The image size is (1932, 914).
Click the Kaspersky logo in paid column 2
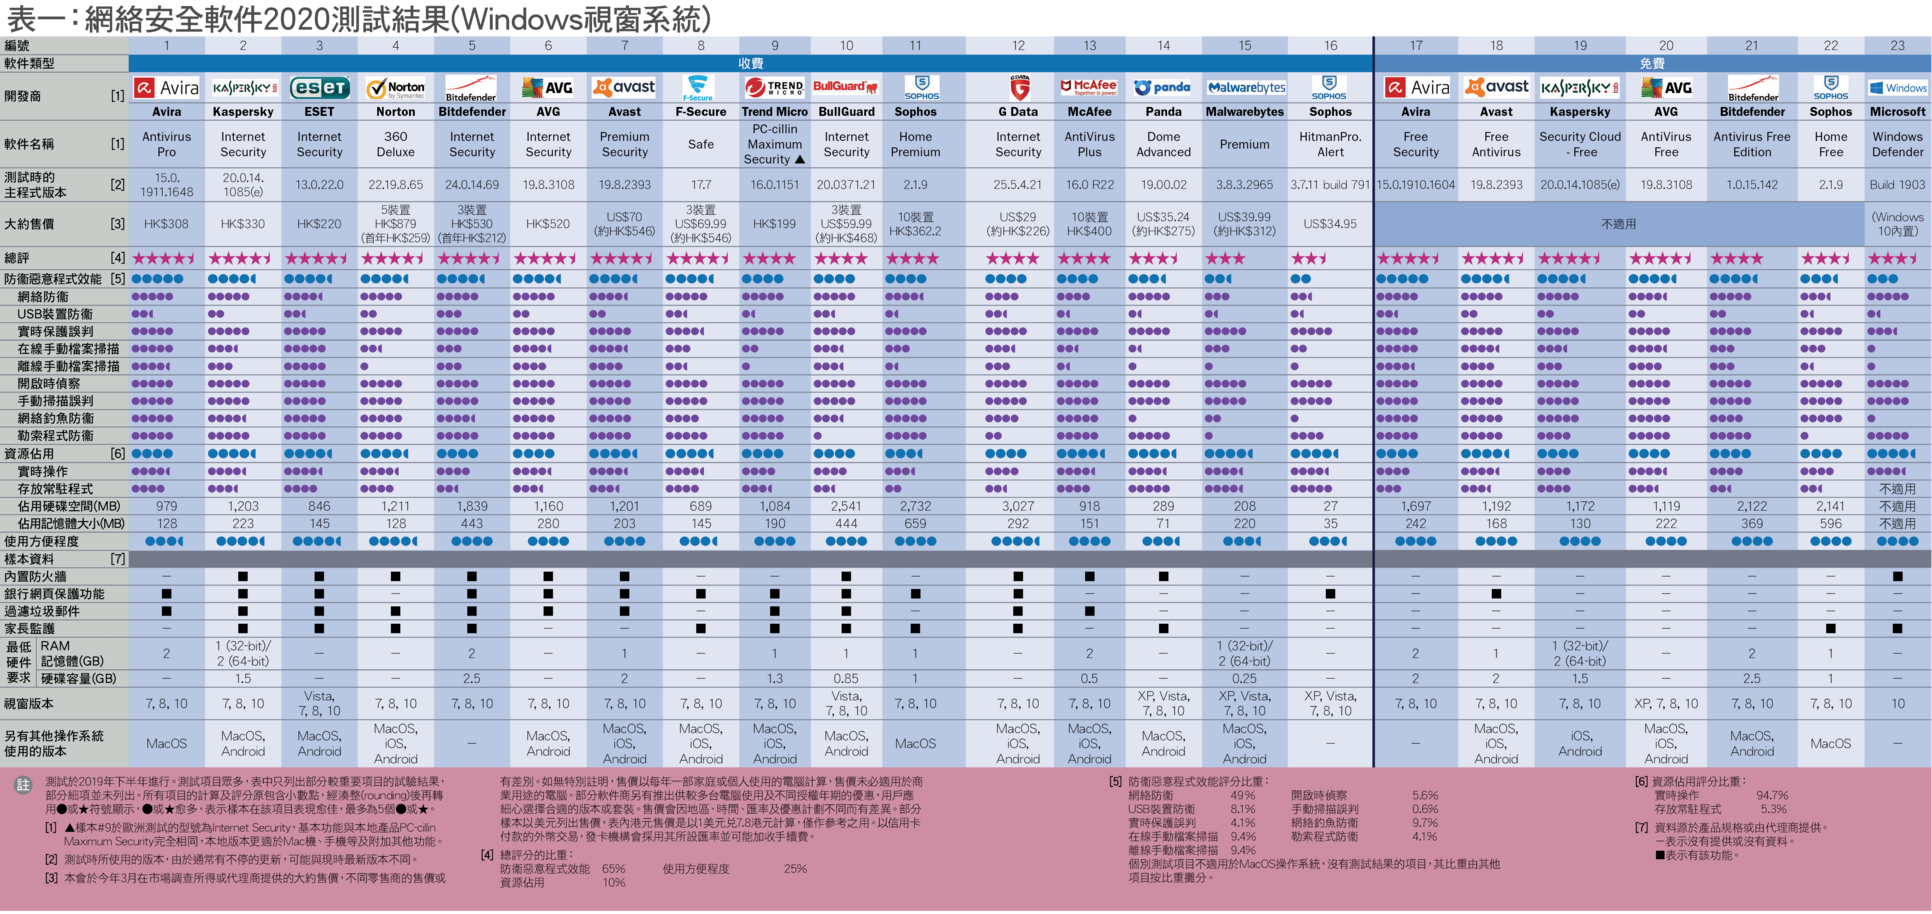(x=244, y=88)
